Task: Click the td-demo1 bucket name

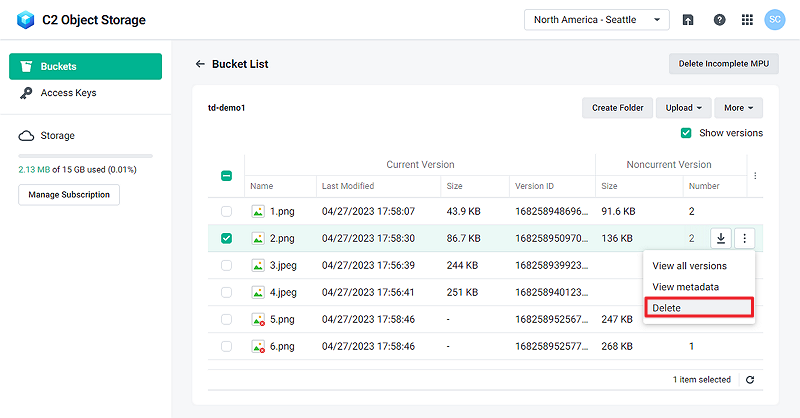Action: [x=227, y=108]
